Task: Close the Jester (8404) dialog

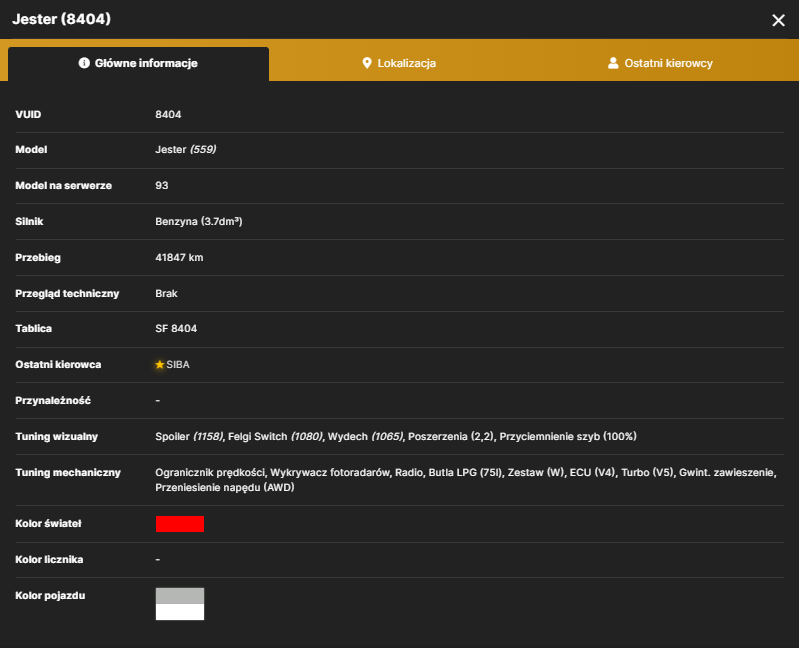Action: click(778, 20)
